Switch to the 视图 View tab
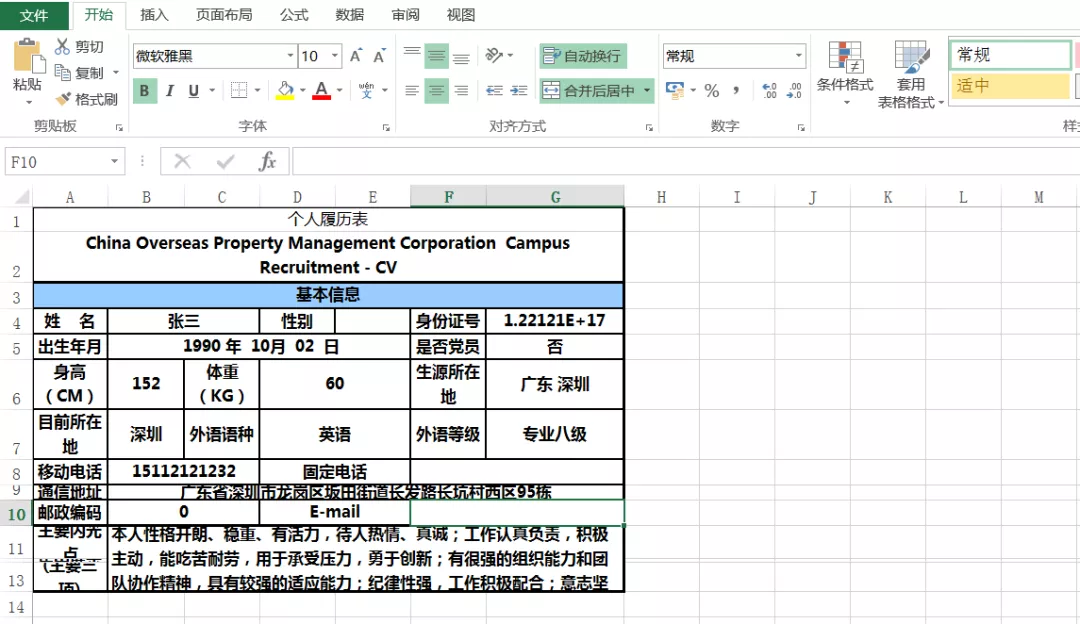The image size is (1080, 624). 461,15
